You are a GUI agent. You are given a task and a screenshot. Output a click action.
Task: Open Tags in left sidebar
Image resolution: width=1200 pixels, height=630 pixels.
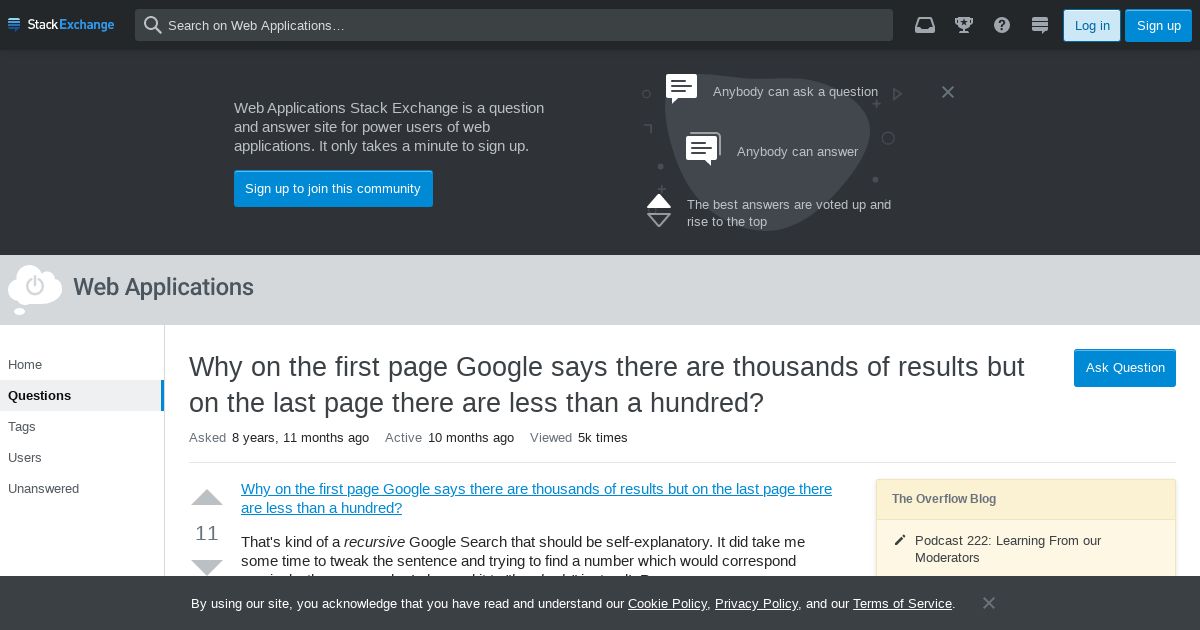(x=22, y=427)
